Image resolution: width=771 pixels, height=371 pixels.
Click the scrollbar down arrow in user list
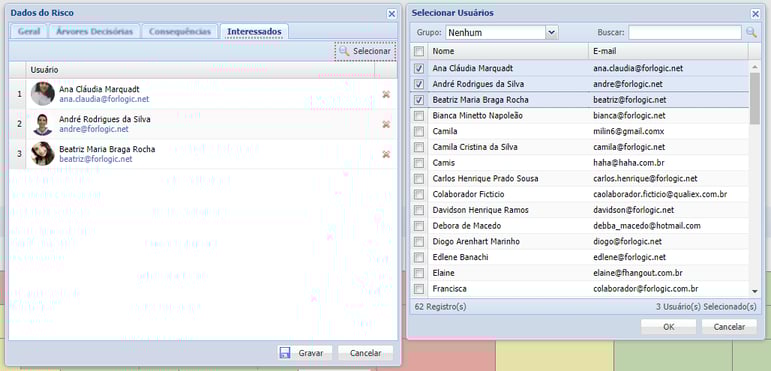coord(755,291)
